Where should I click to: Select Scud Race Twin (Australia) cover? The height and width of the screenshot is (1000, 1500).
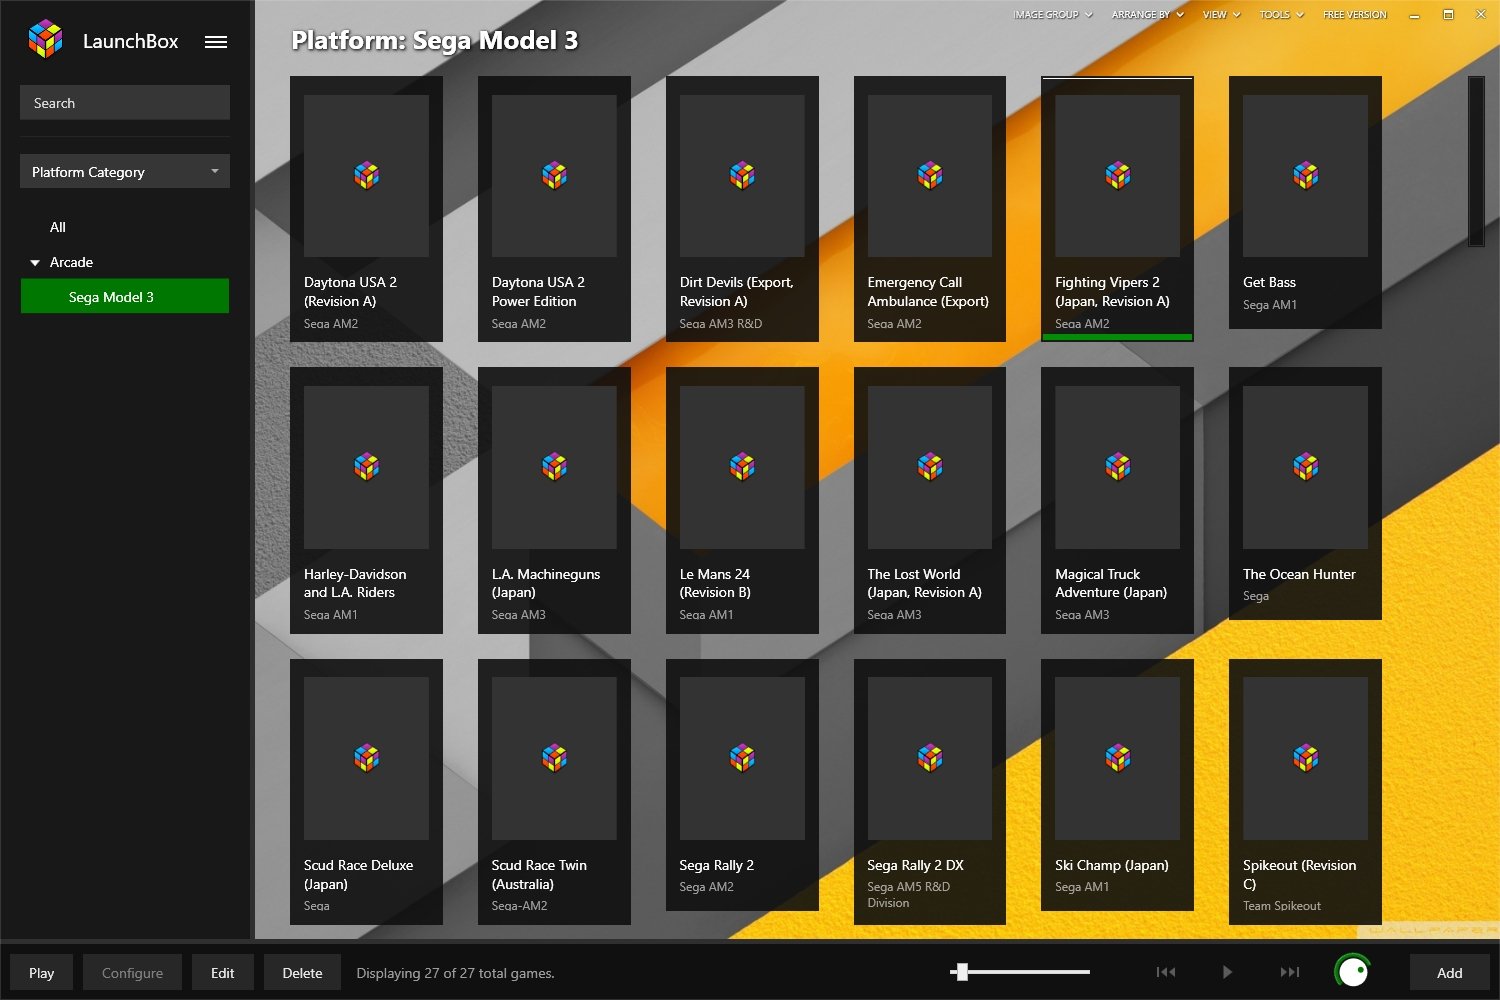554,758
